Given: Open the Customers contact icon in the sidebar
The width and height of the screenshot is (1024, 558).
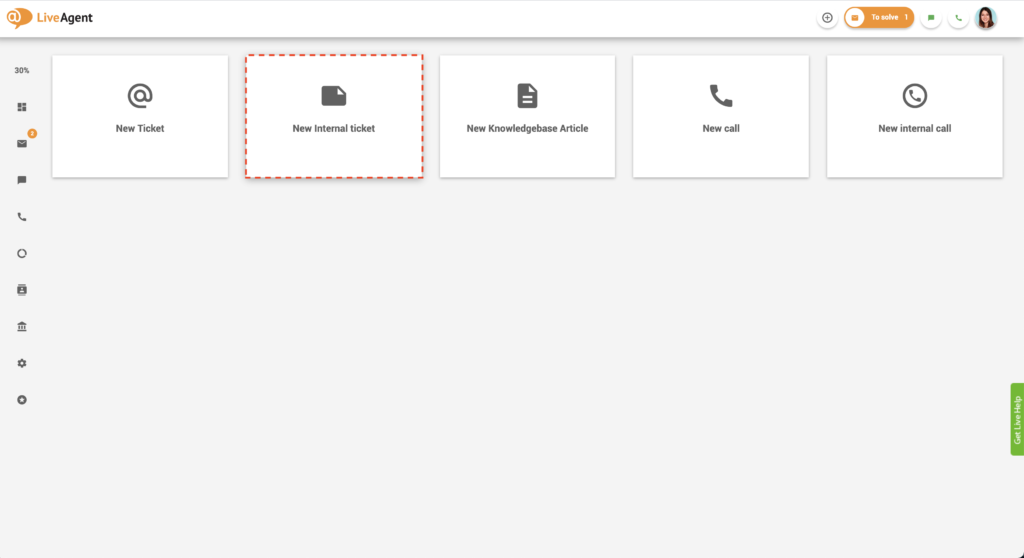Looking at the screenshot, I should [22, 290].
